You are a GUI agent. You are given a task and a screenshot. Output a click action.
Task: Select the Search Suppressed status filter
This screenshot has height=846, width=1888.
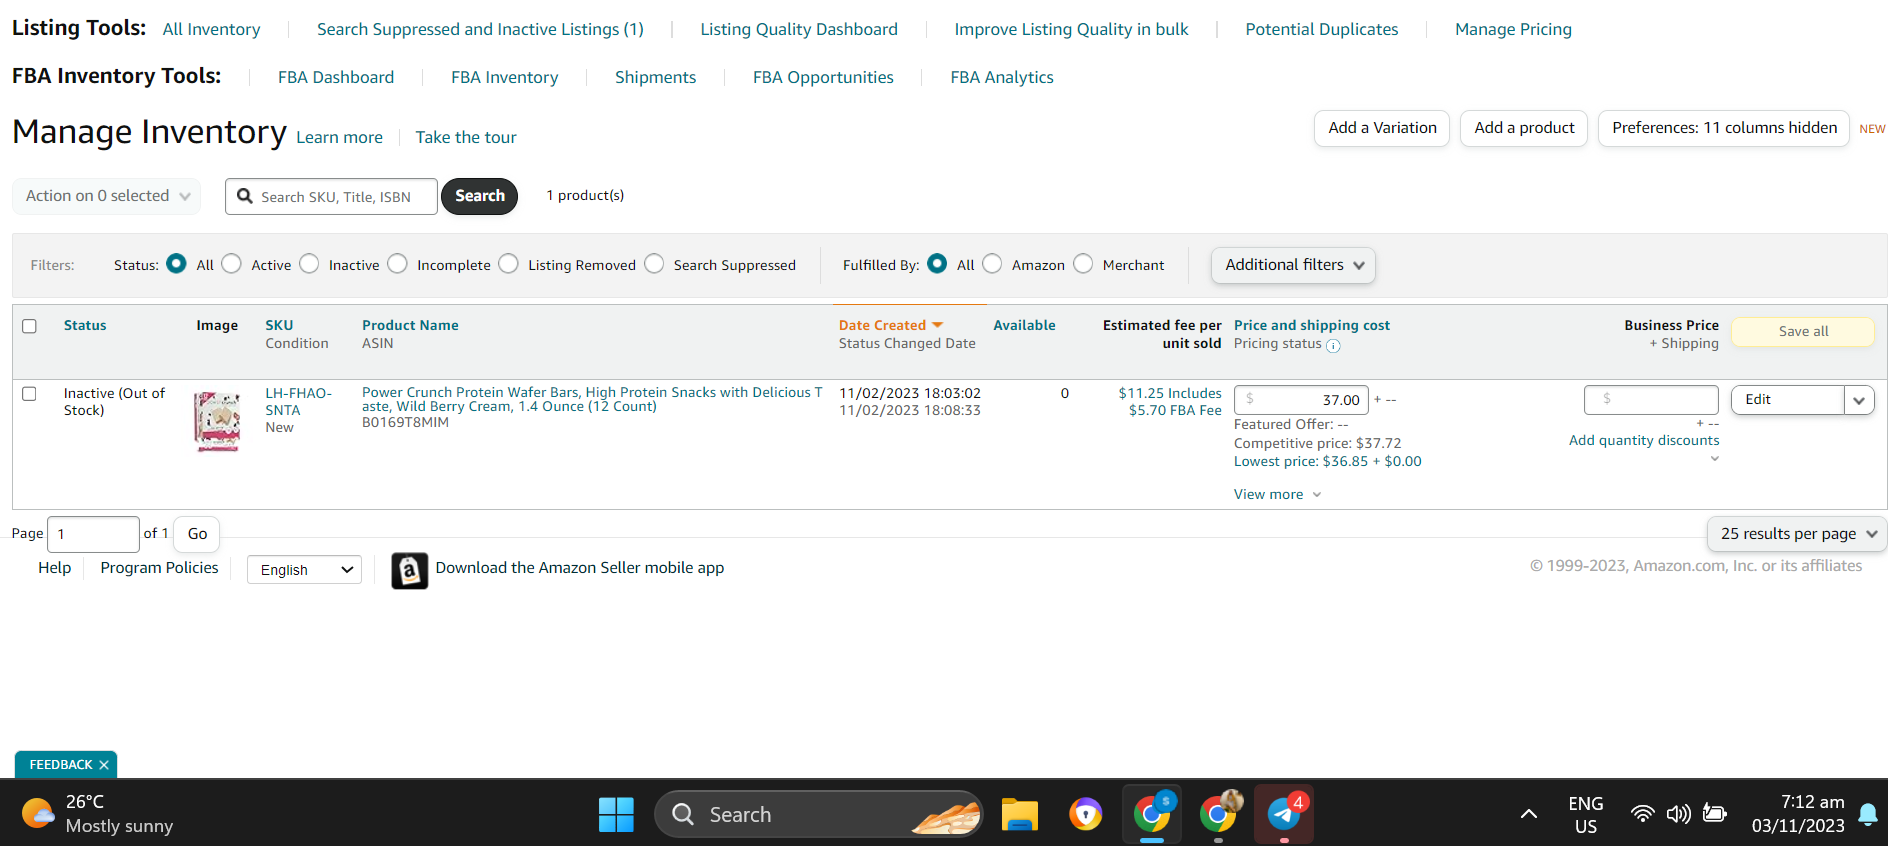(654, 264)
